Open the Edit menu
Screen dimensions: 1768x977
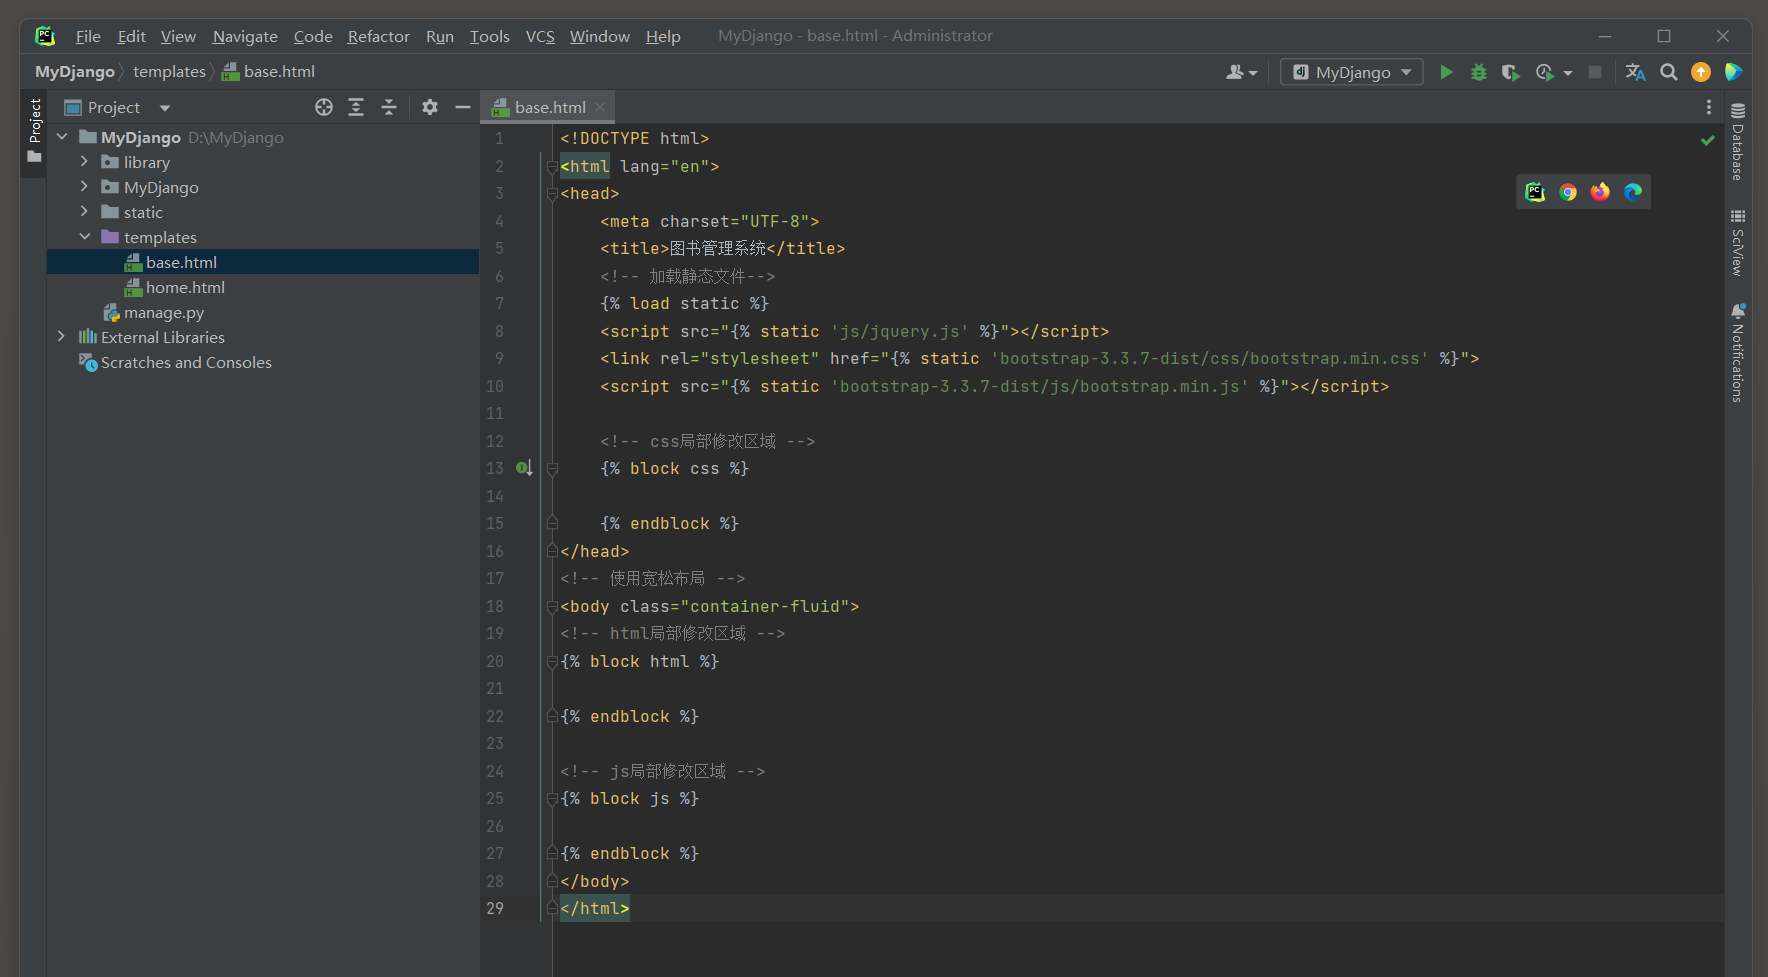pos(131,36)
